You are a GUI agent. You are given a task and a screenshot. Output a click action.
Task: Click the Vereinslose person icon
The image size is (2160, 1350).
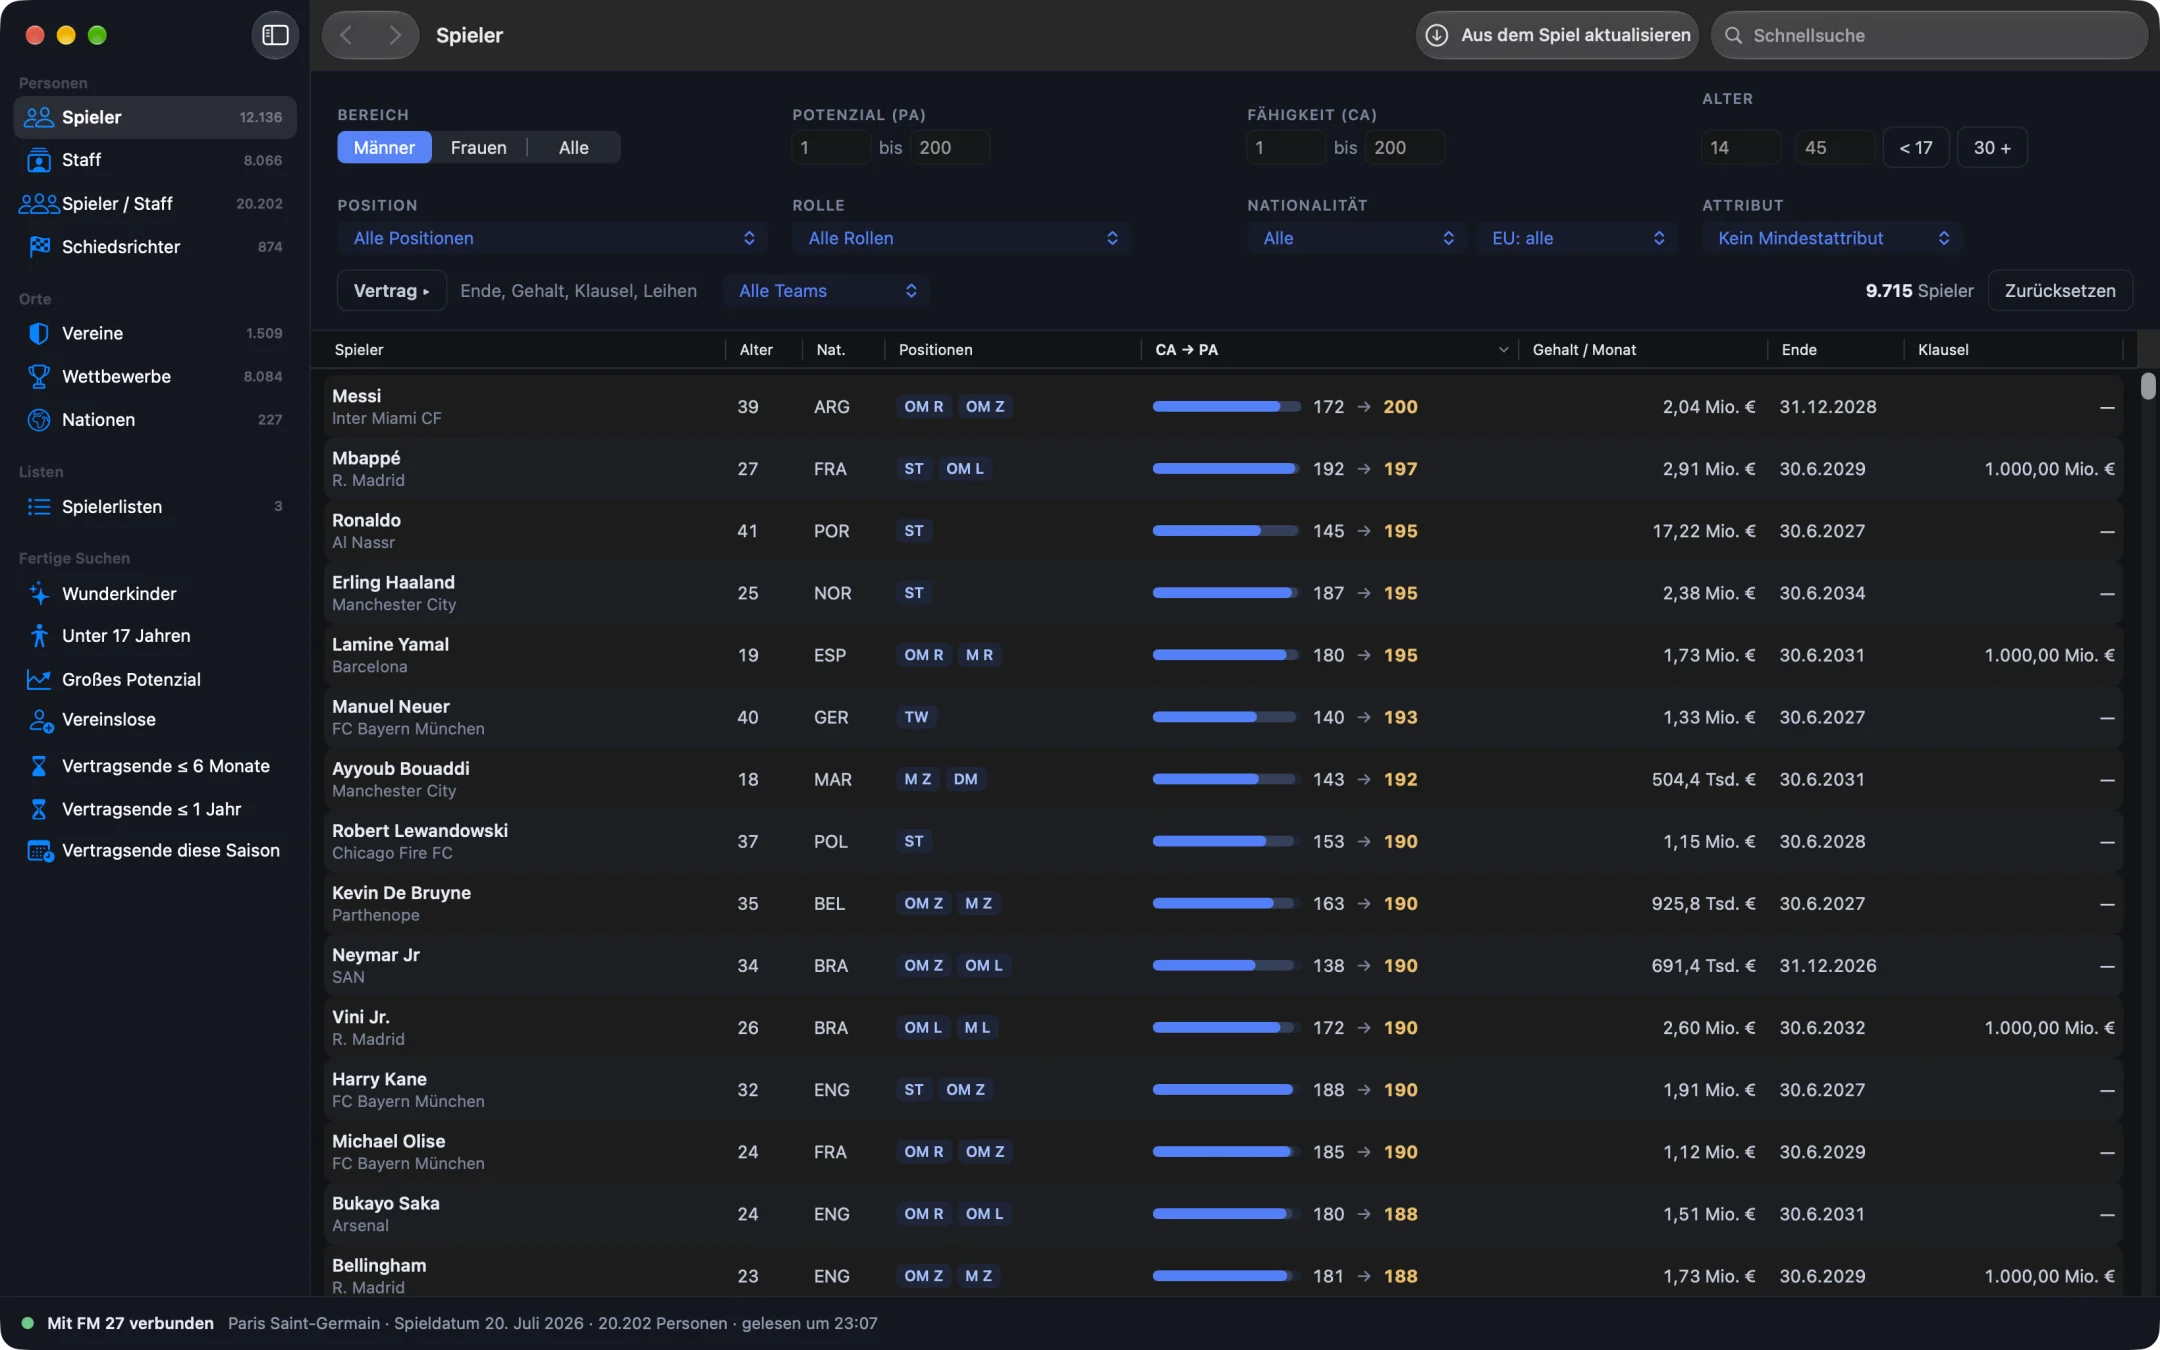pos(40,720)
